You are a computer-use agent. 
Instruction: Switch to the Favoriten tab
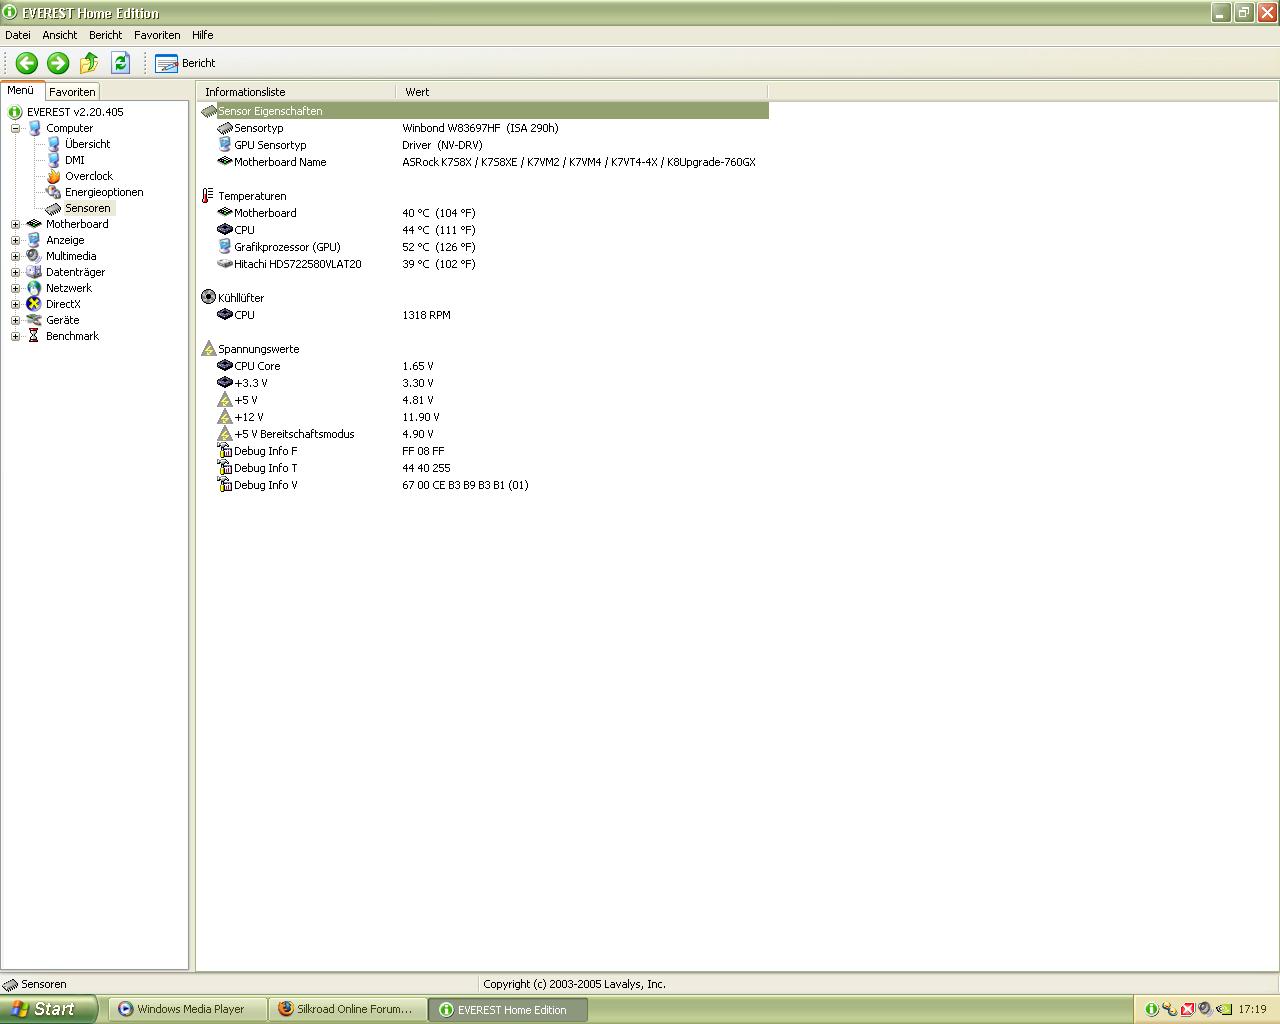coord(72,92)
